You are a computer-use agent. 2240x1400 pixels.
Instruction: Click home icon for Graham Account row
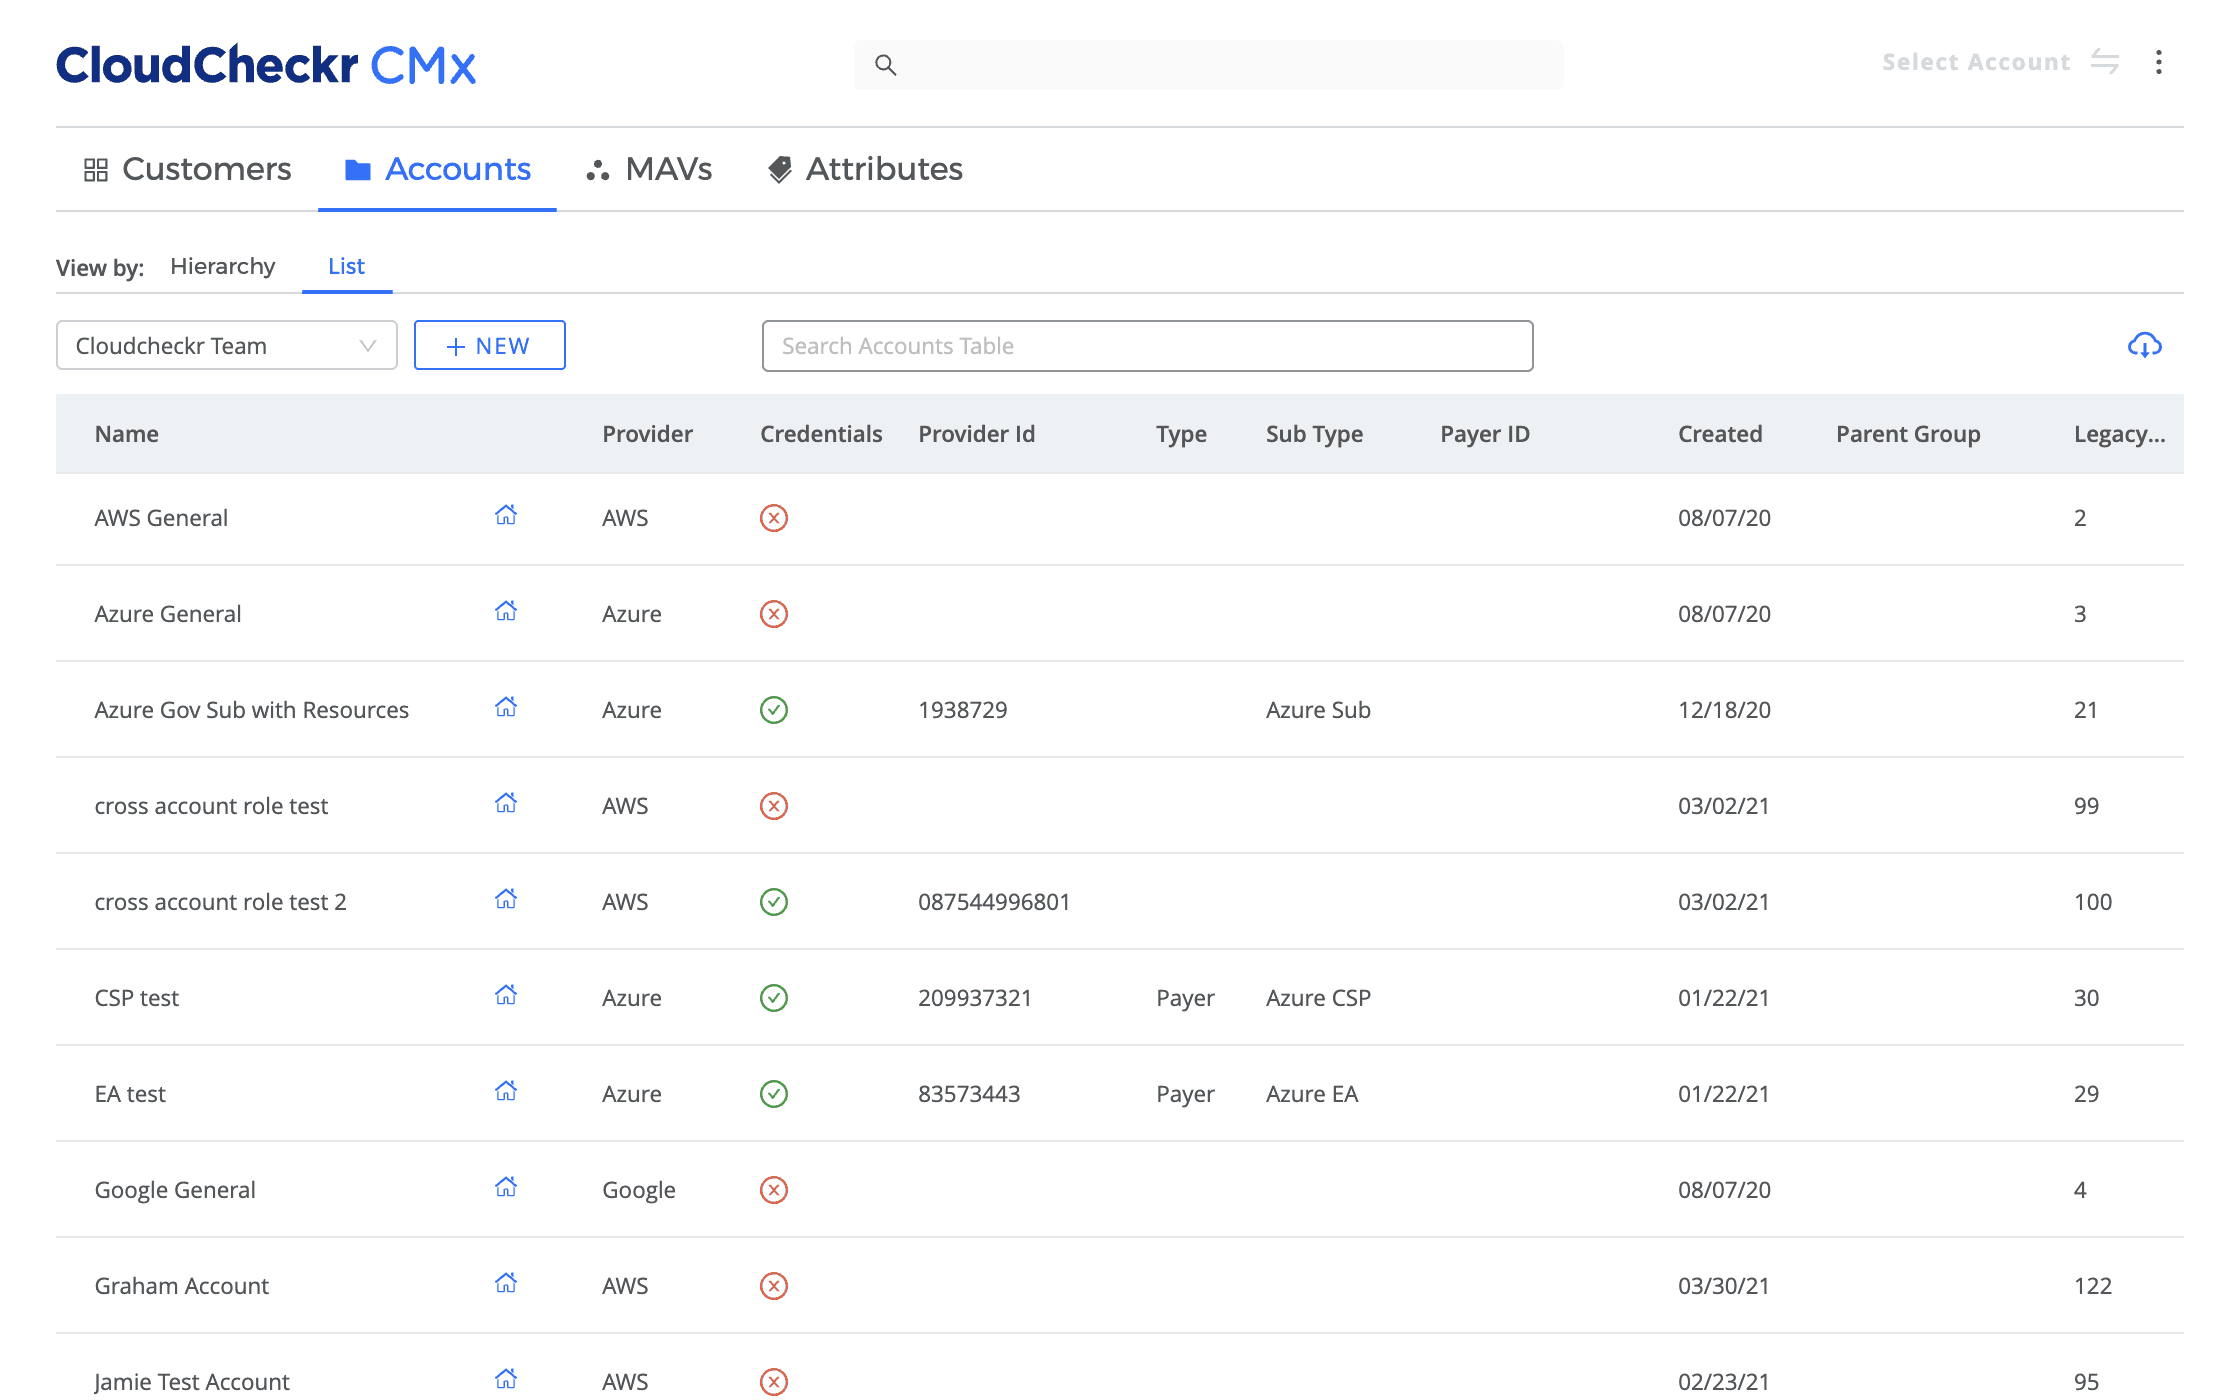click(x=506, y=1283)
